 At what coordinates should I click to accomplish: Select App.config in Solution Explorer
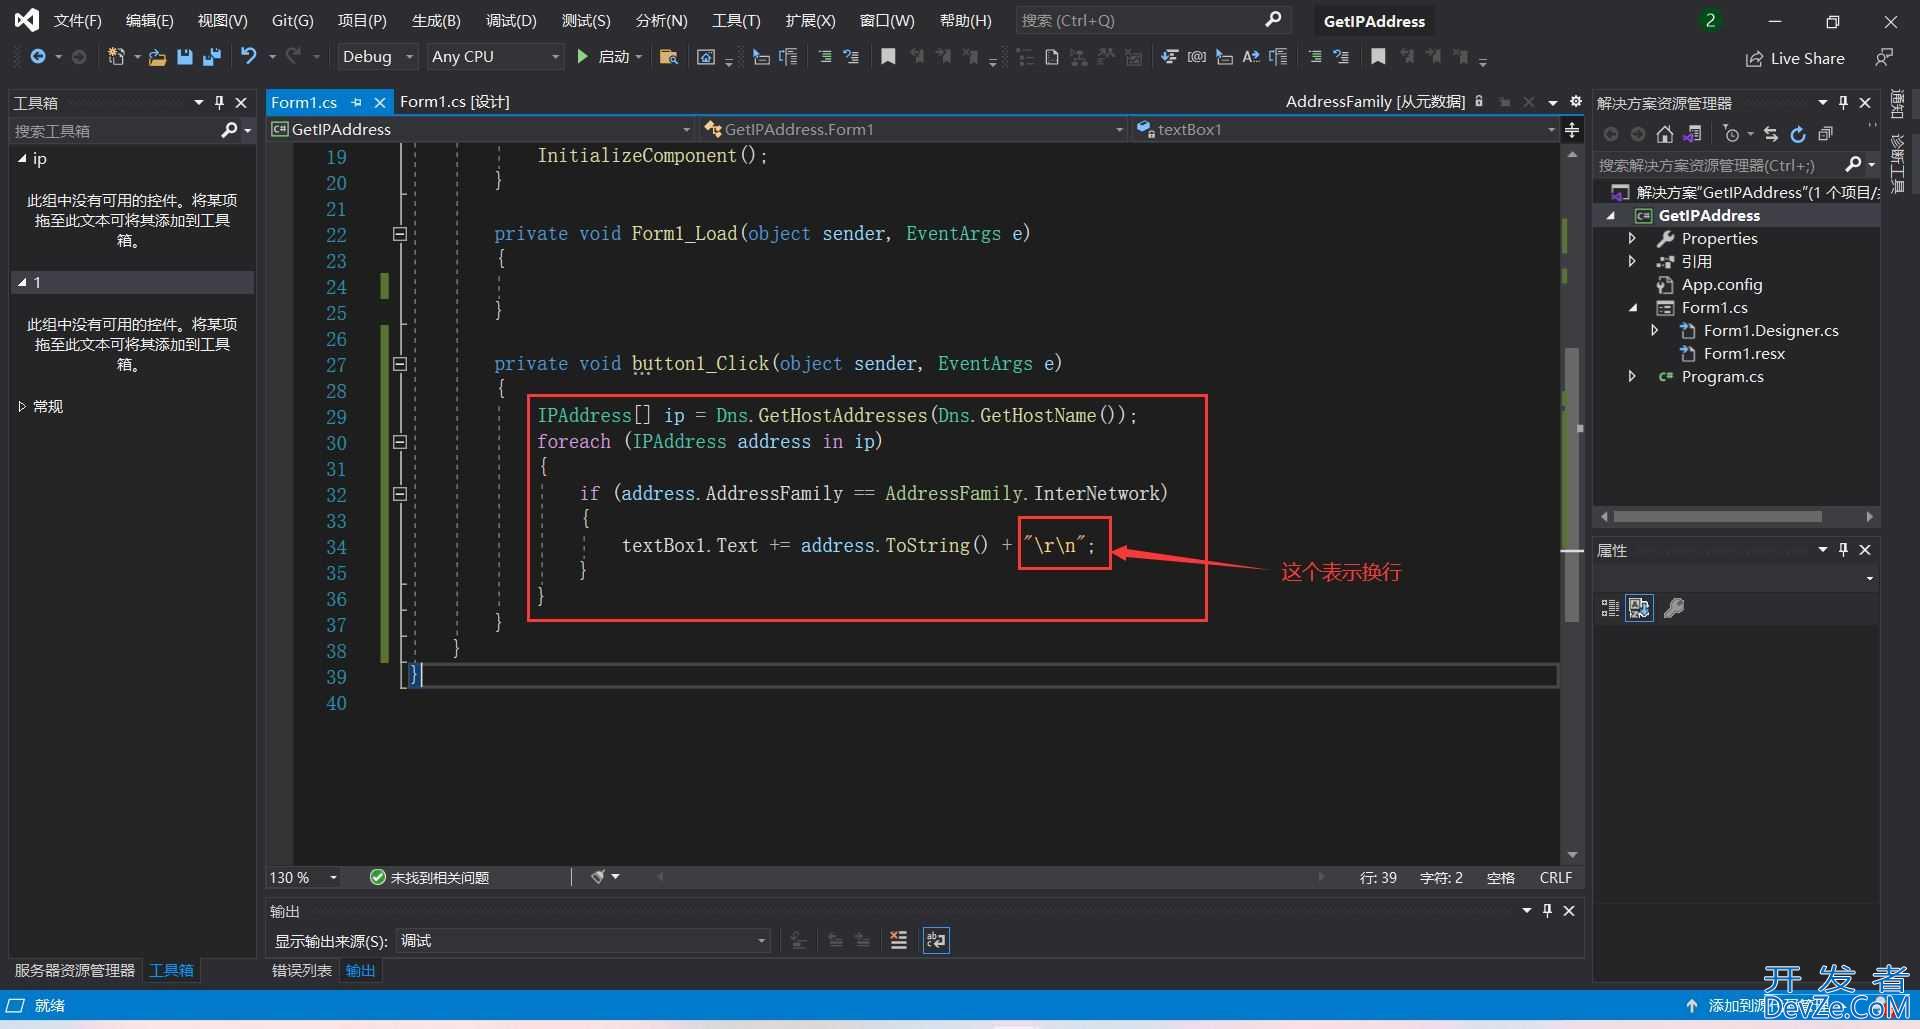click(1722, 284)
